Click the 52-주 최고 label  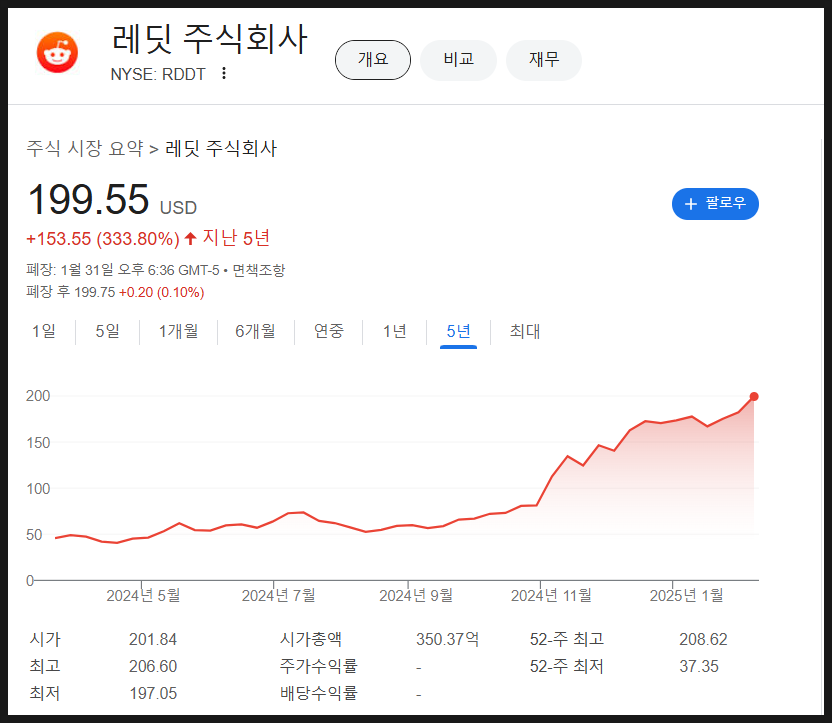tap(567, 639)
